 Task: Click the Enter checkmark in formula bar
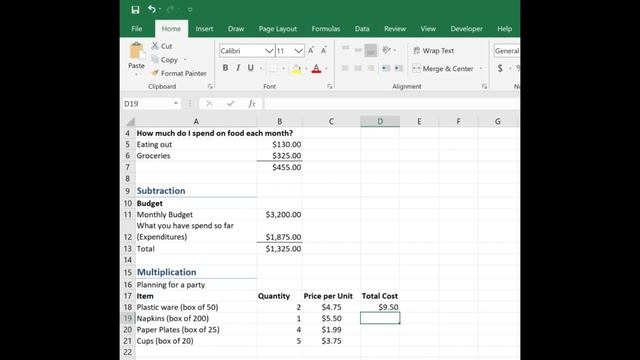point(231,104)
